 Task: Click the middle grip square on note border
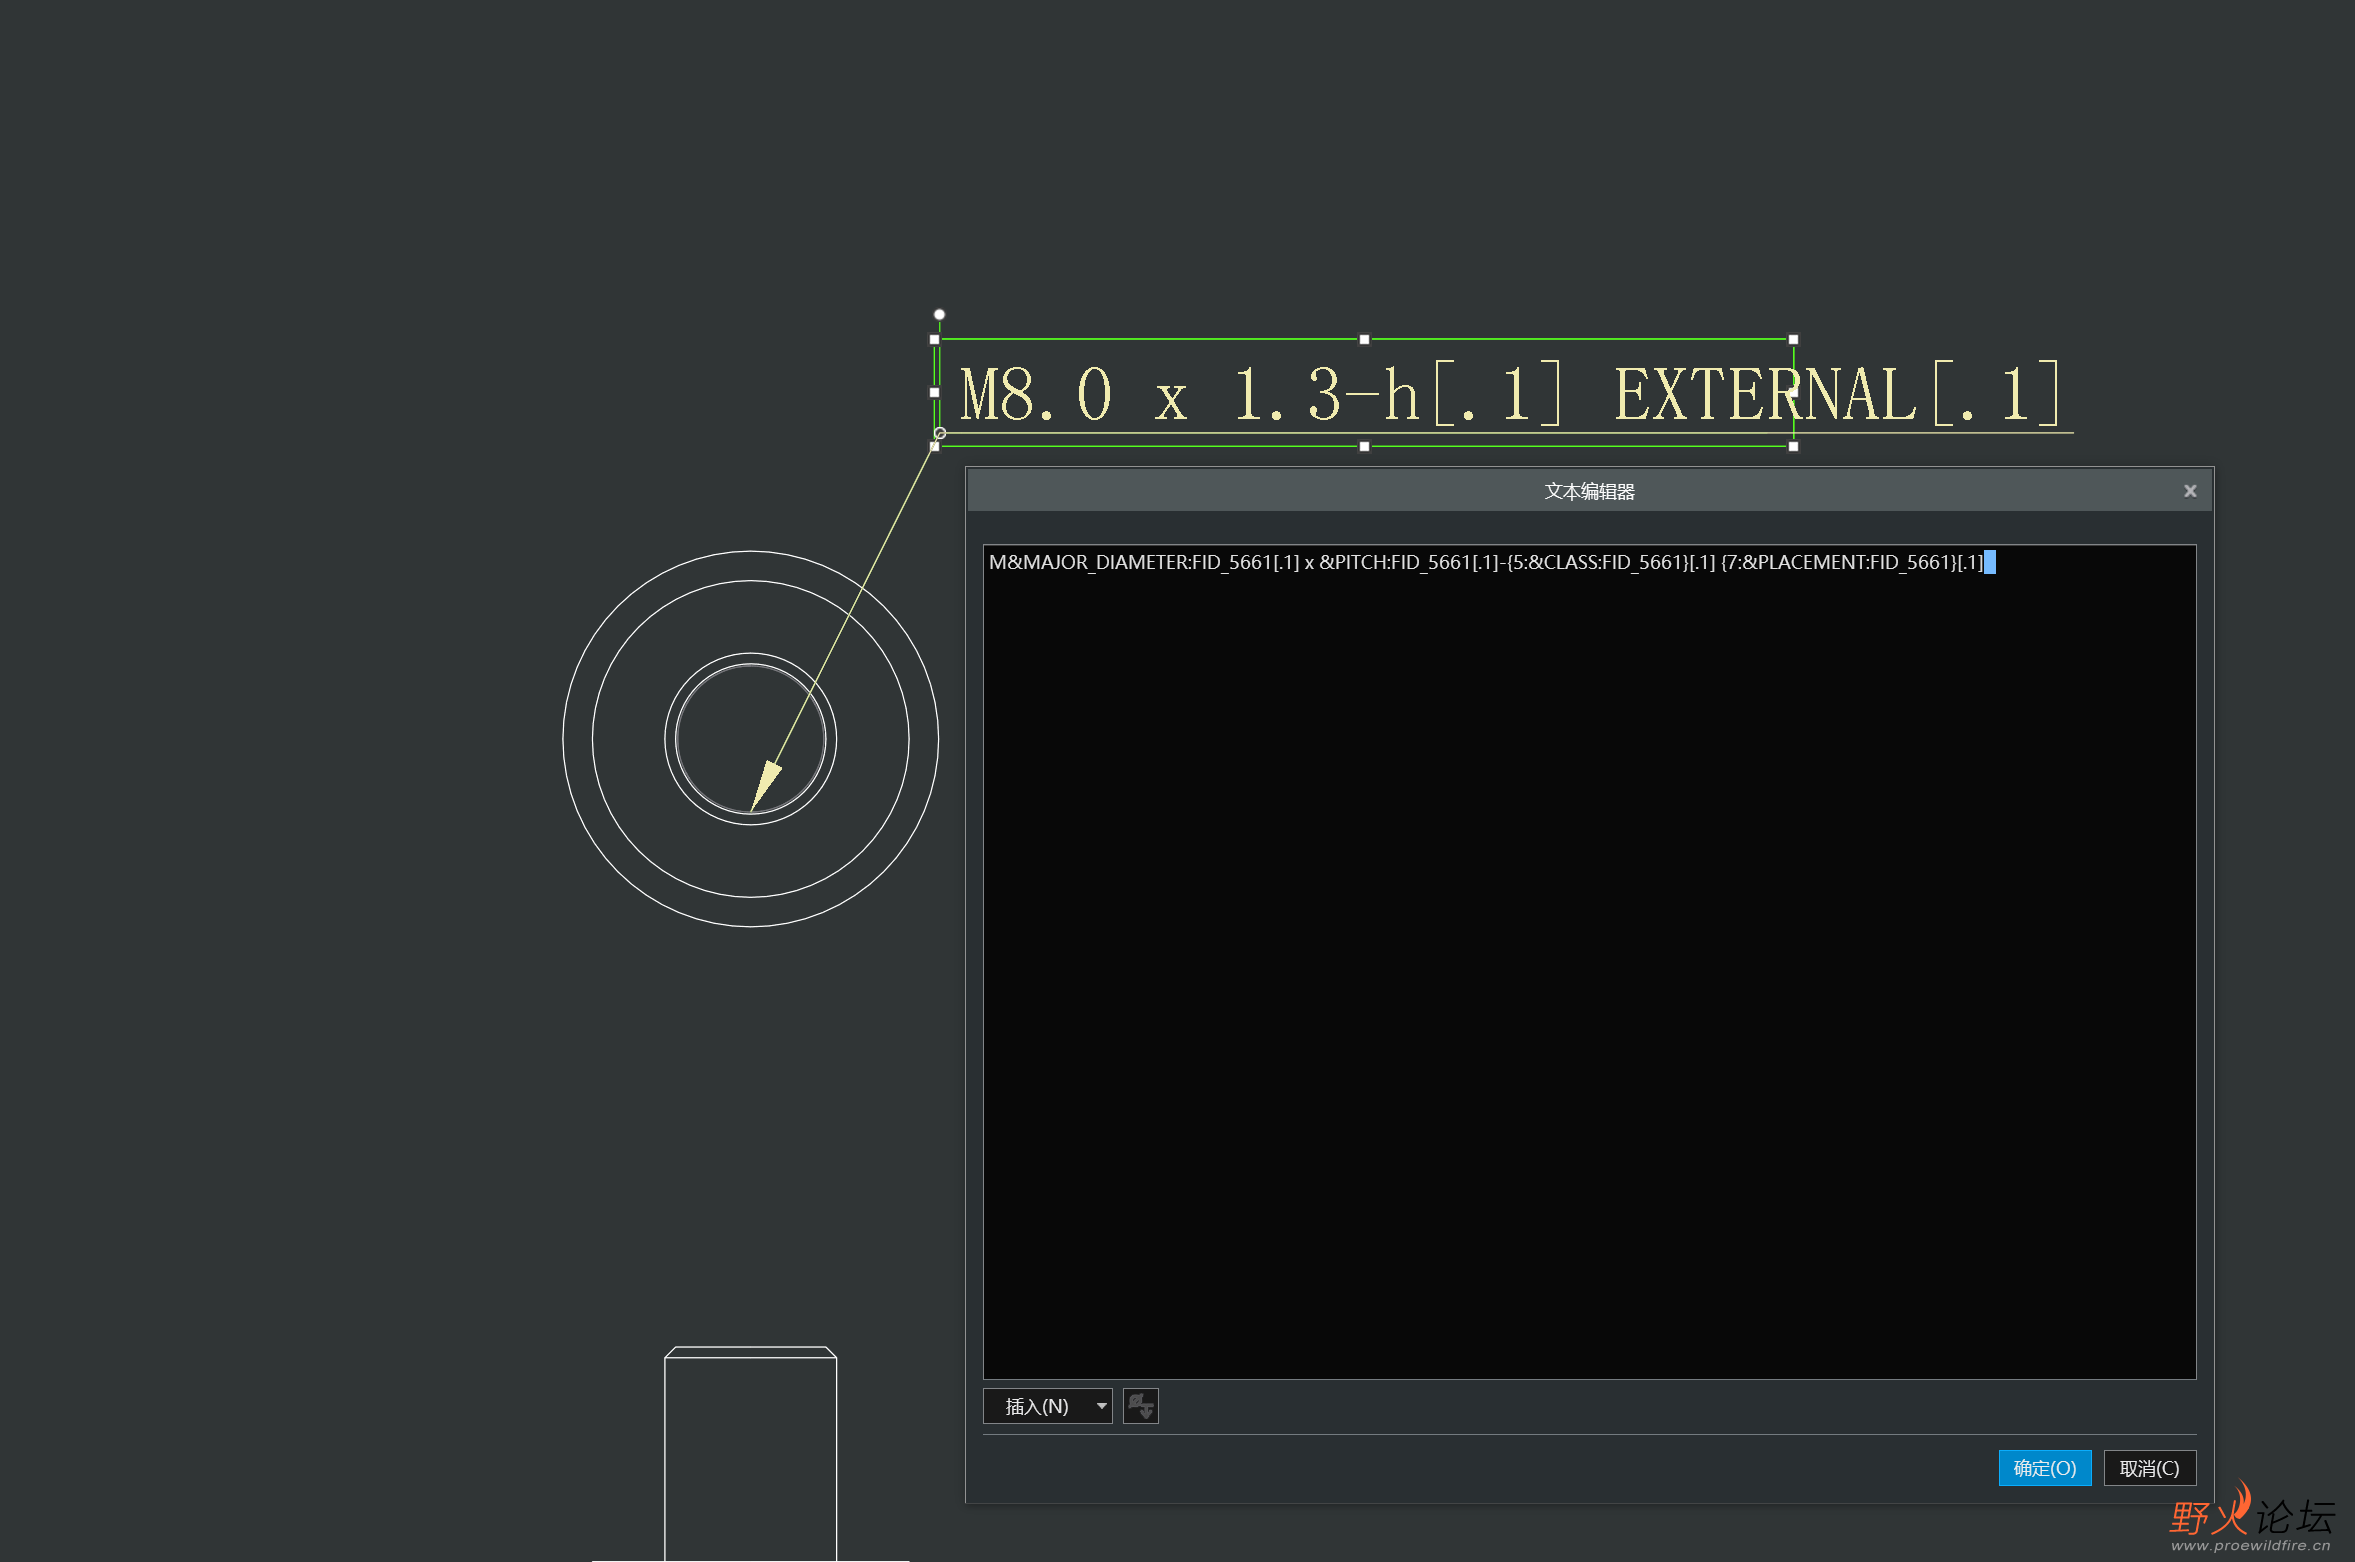tap(1364, 340)
